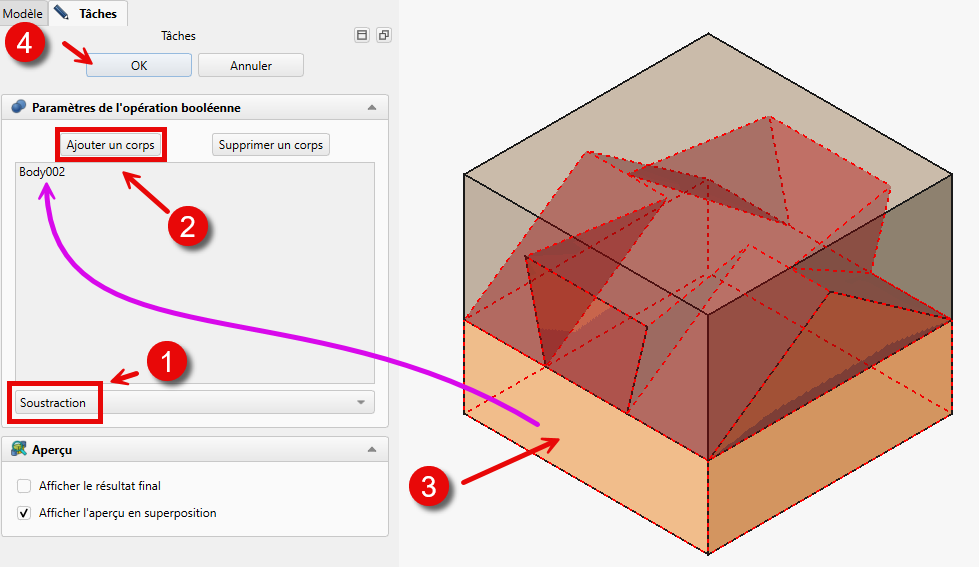This screenshot has width=979, height=567.
Task: Uncheck 'Afficher l'aperçu en superposition' checkbox
Action: pos(24,513)
